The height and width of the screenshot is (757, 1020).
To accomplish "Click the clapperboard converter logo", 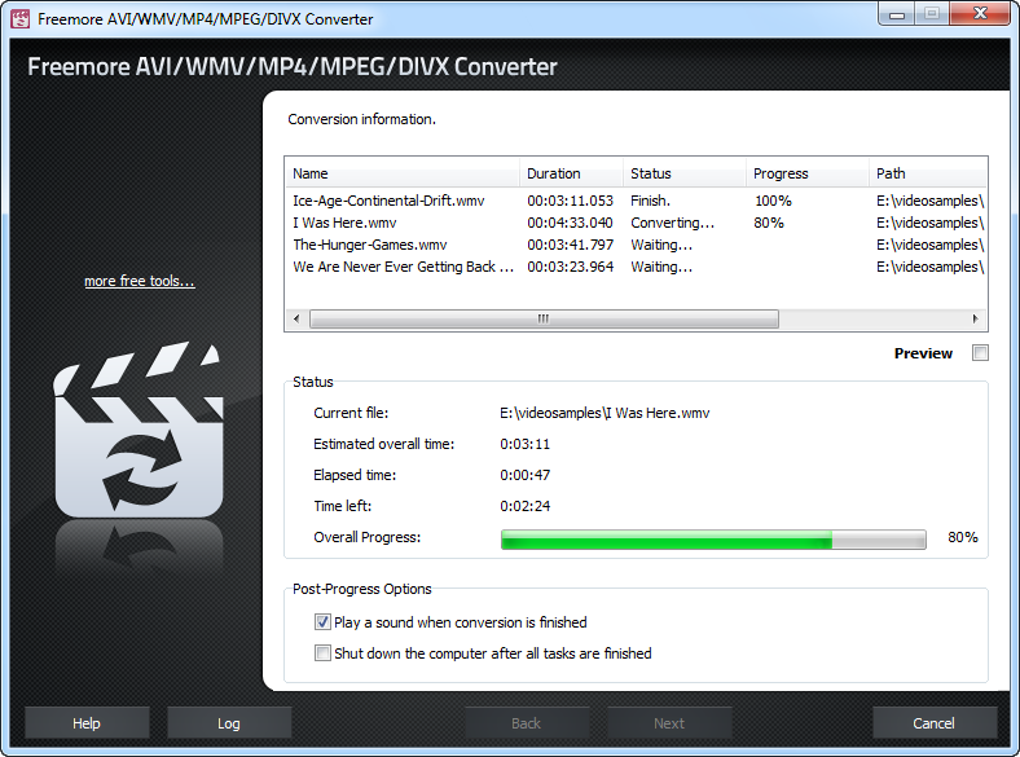I will pyautogui.click(x=139, y=429).
